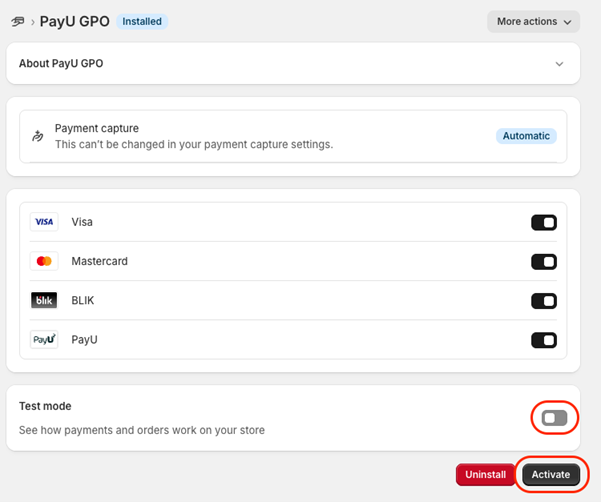Disable the Visa payment toggle
Screen dimensions: 601x502
[543, 222]
